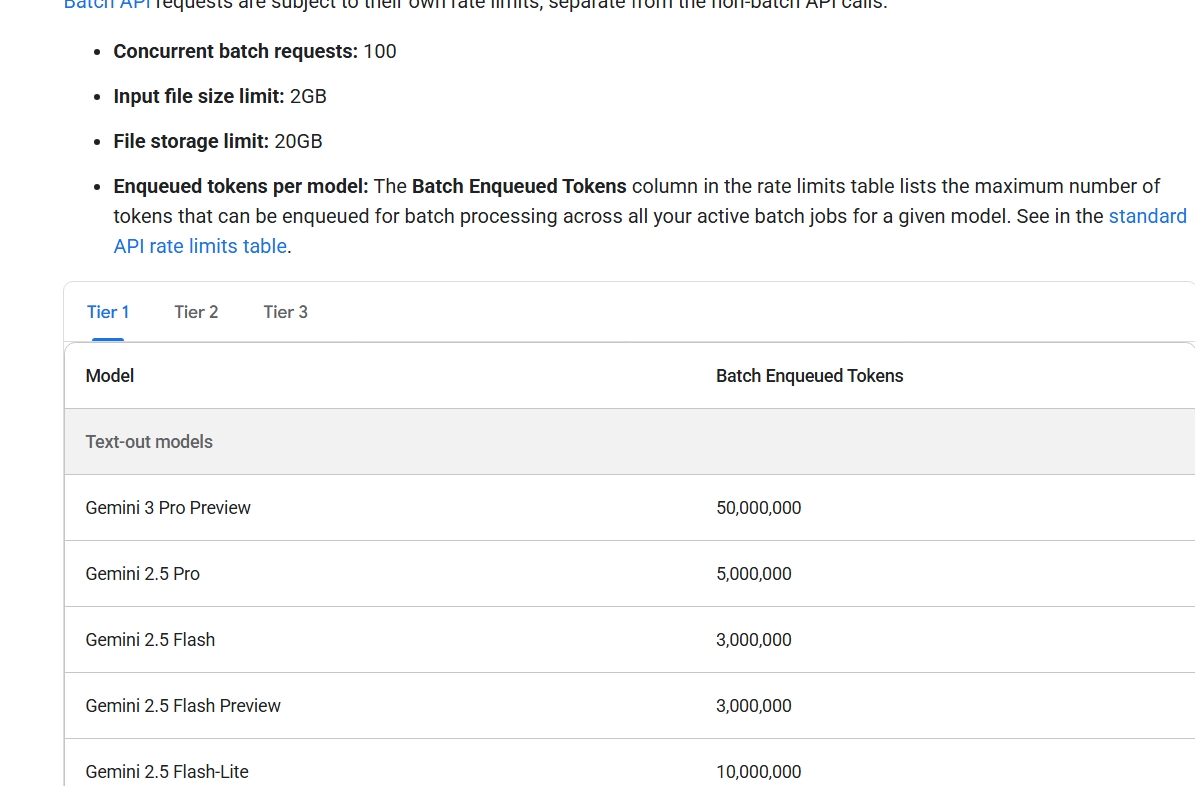This screenshot has width=1195, height=786.
Task: Click the Concurrent batch requests bullet label
Action: 235,51
